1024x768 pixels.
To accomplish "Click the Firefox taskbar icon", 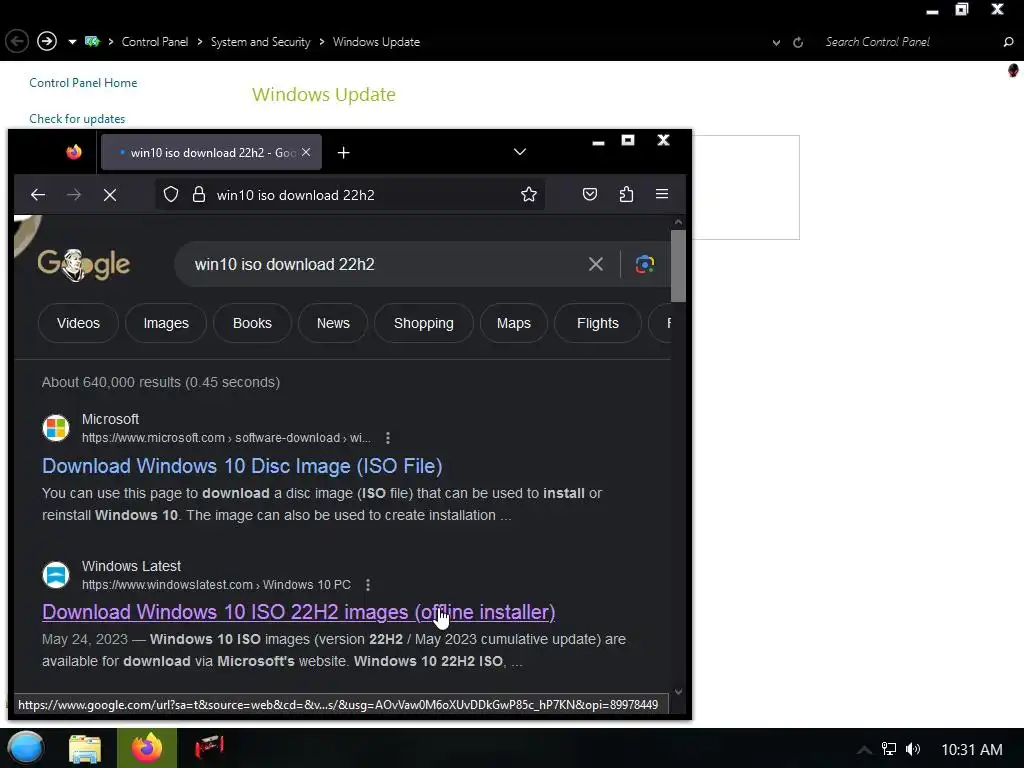I will 147,748.
